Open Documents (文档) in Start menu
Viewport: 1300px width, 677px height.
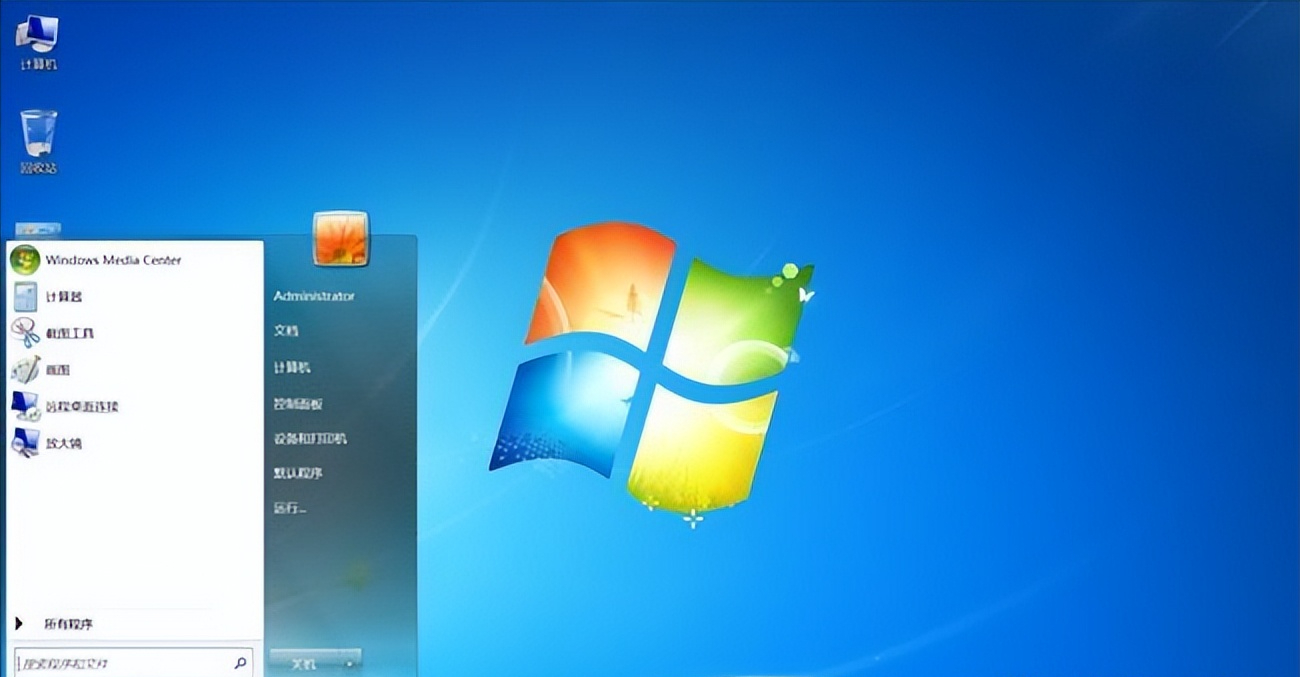(286, 331)
